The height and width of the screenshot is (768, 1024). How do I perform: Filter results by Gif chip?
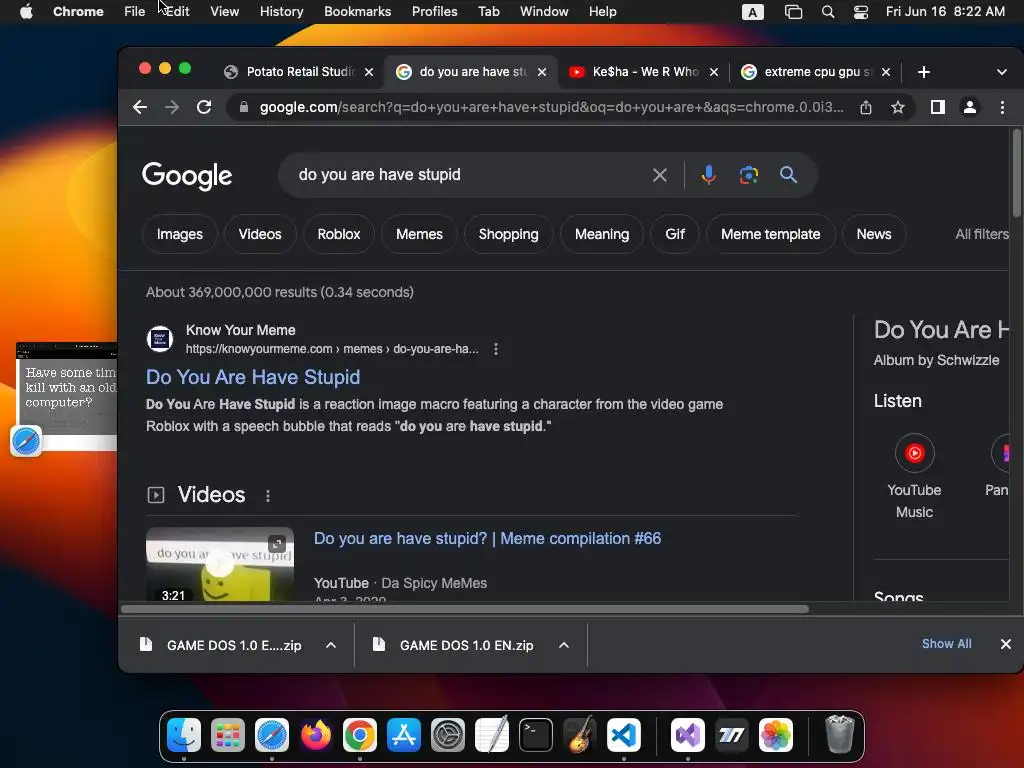point(675,234)
